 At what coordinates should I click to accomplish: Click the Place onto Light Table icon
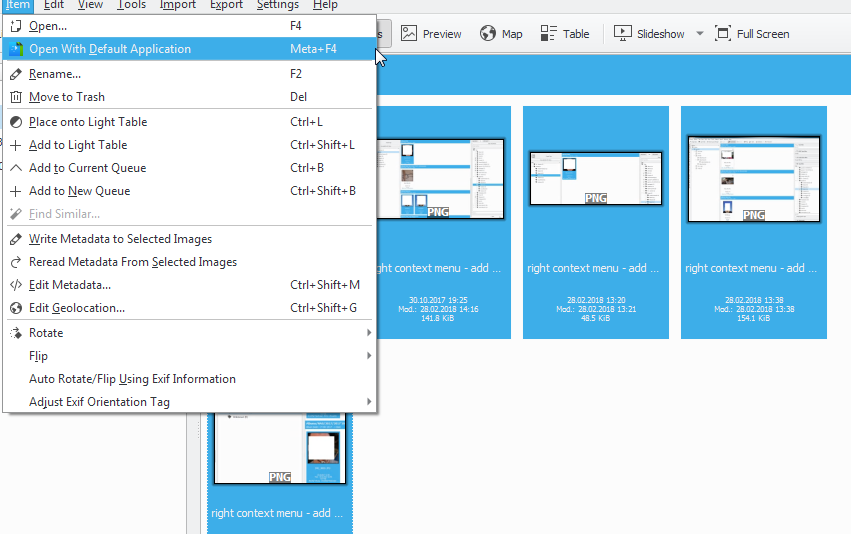point(15,122)
